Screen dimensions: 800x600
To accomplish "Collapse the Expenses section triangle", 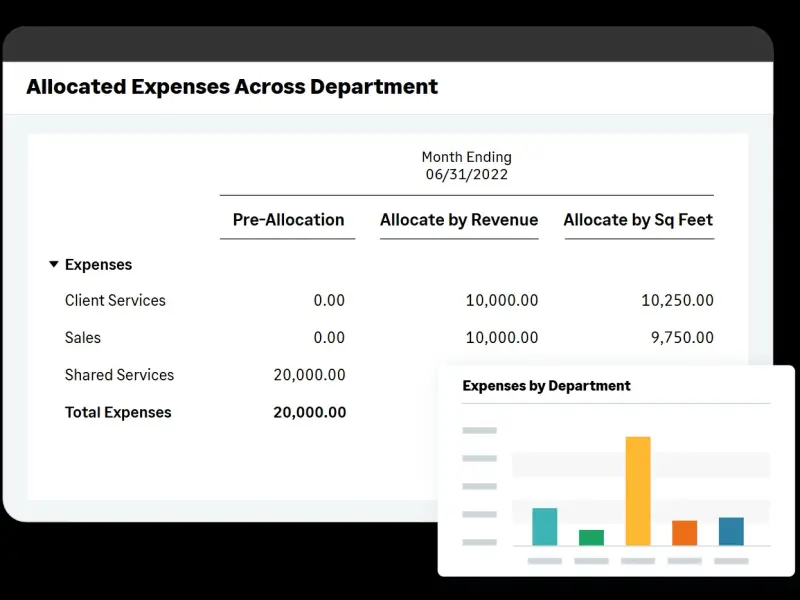I will 54,265.
